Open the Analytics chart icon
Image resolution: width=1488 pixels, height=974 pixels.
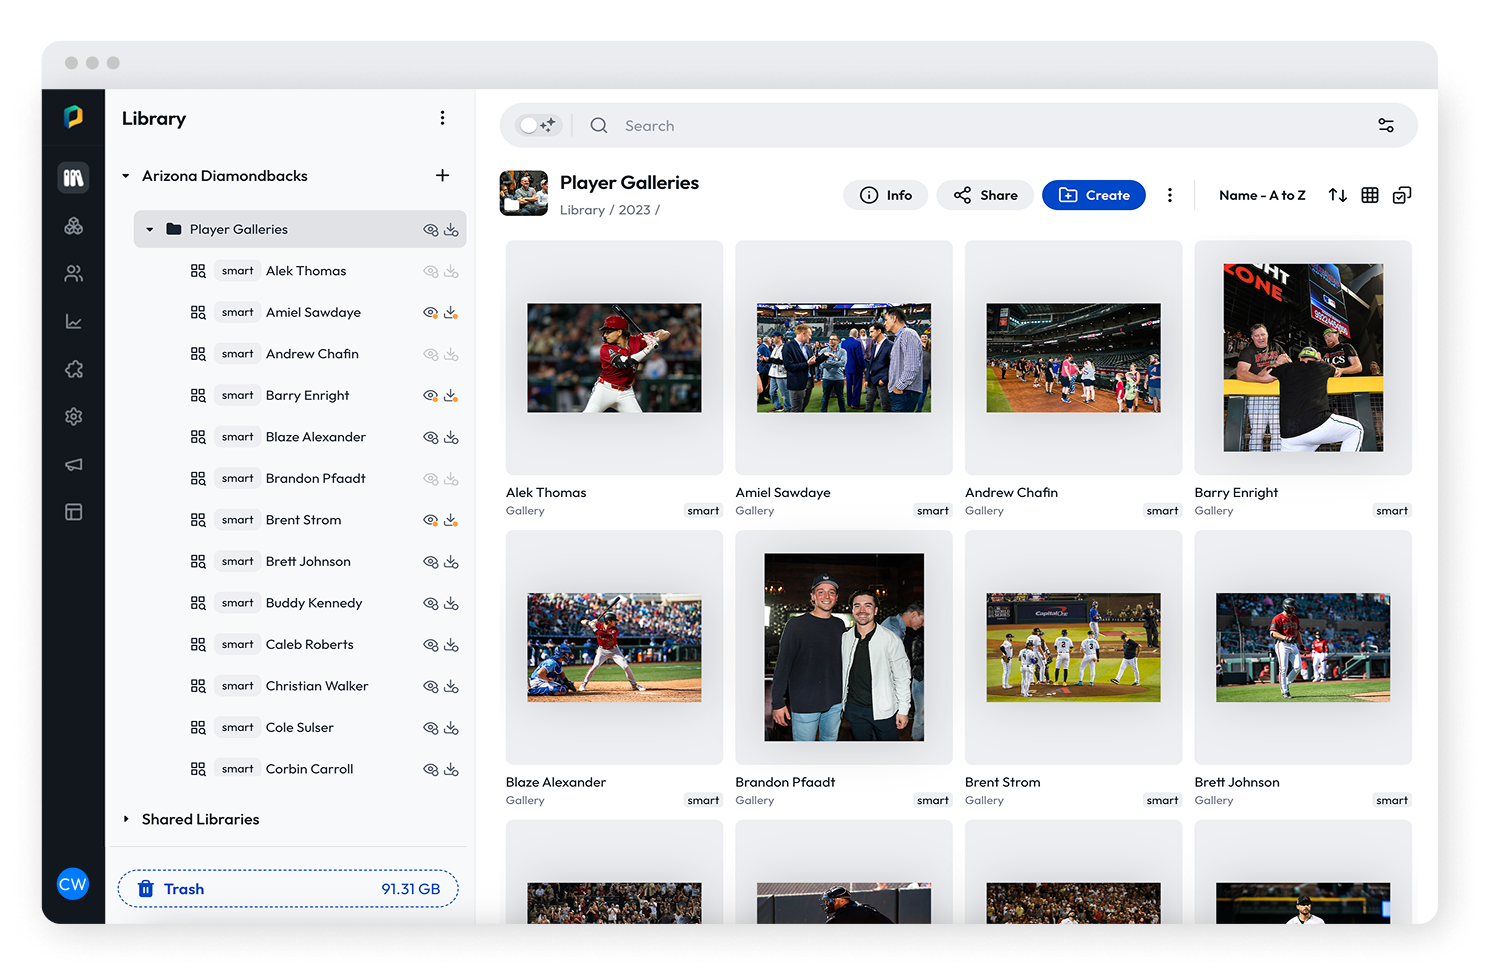point(73,321)
